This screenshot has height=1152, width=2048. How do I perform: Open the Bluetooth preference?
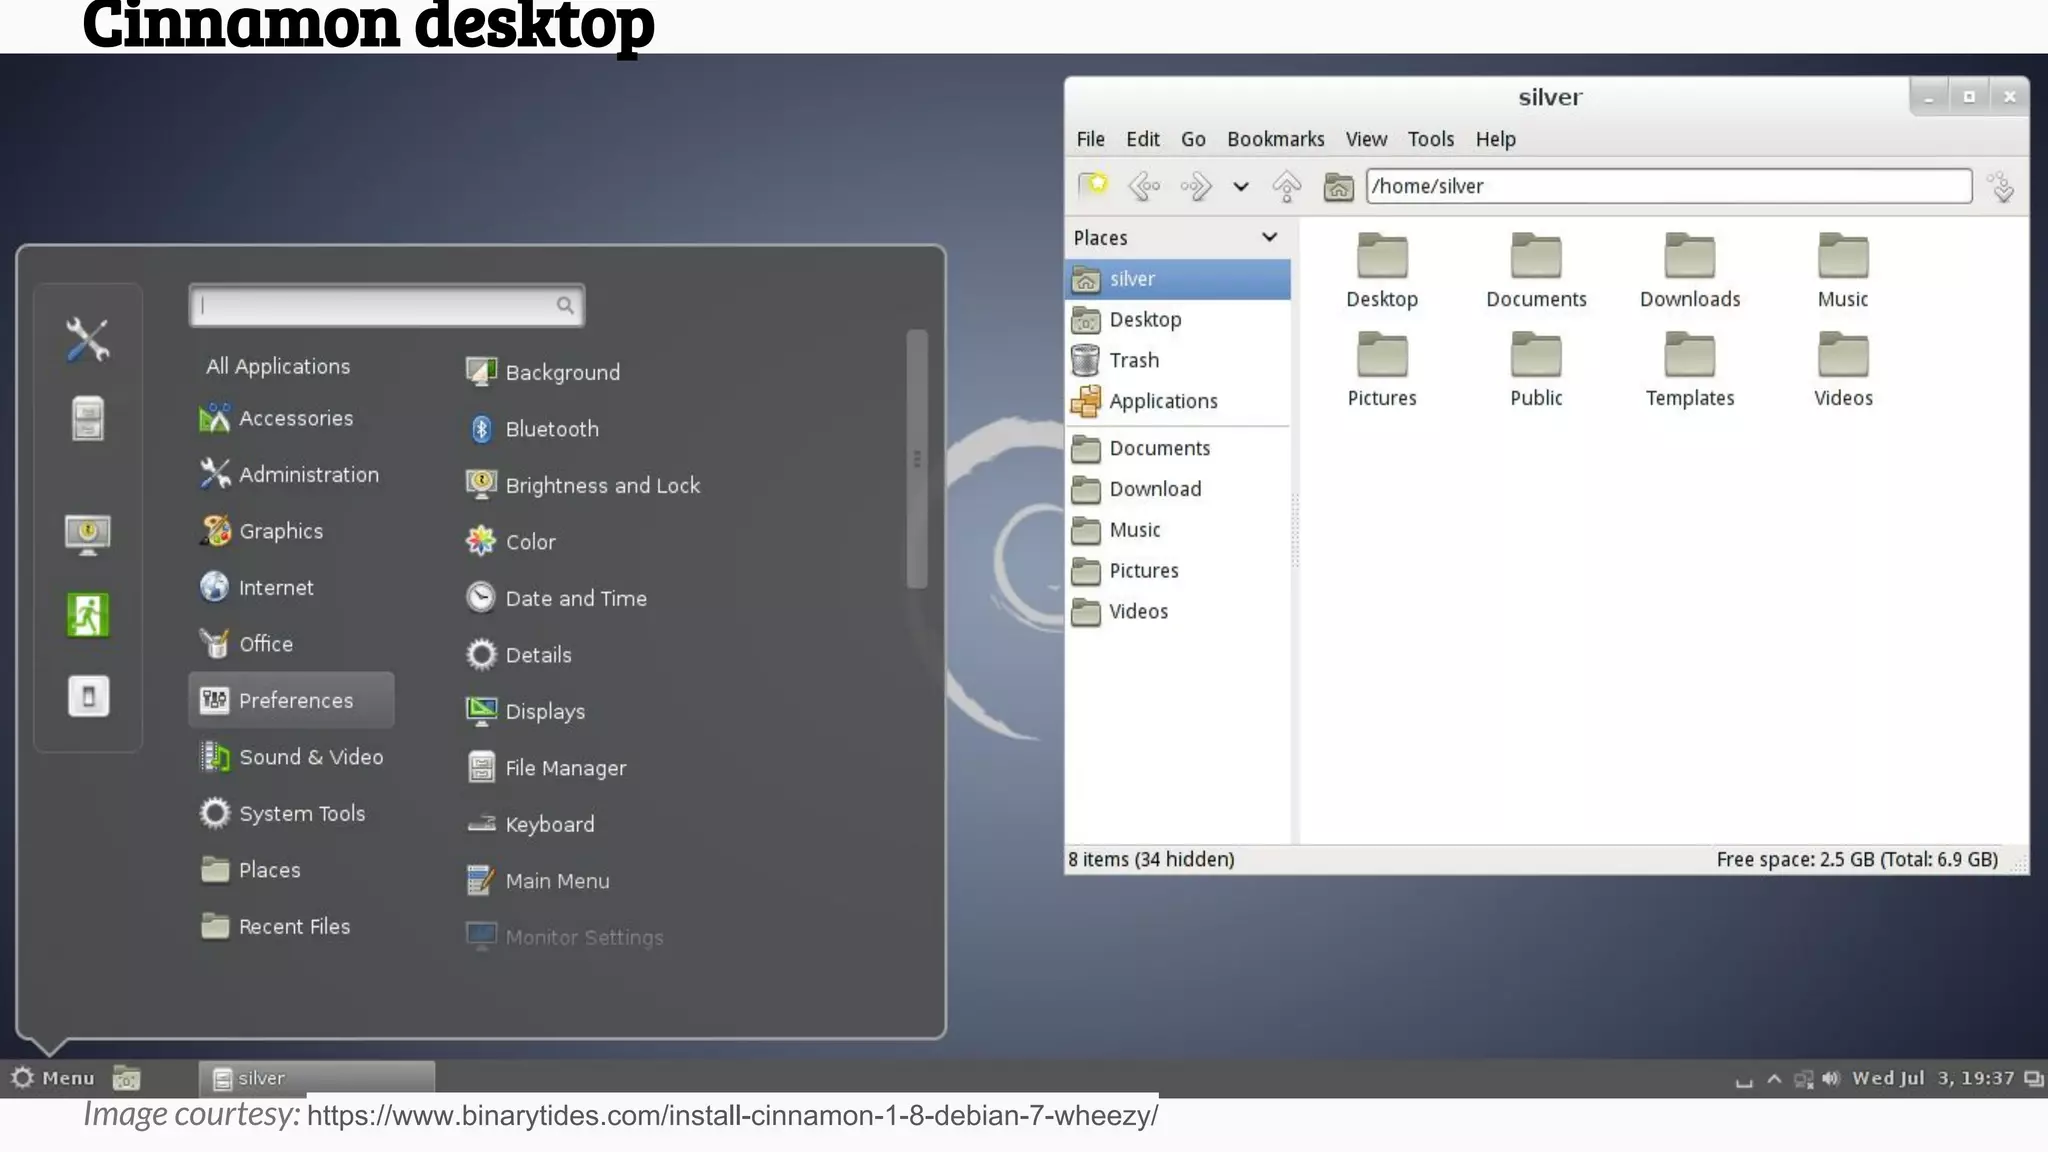click(x=533, y=429)
